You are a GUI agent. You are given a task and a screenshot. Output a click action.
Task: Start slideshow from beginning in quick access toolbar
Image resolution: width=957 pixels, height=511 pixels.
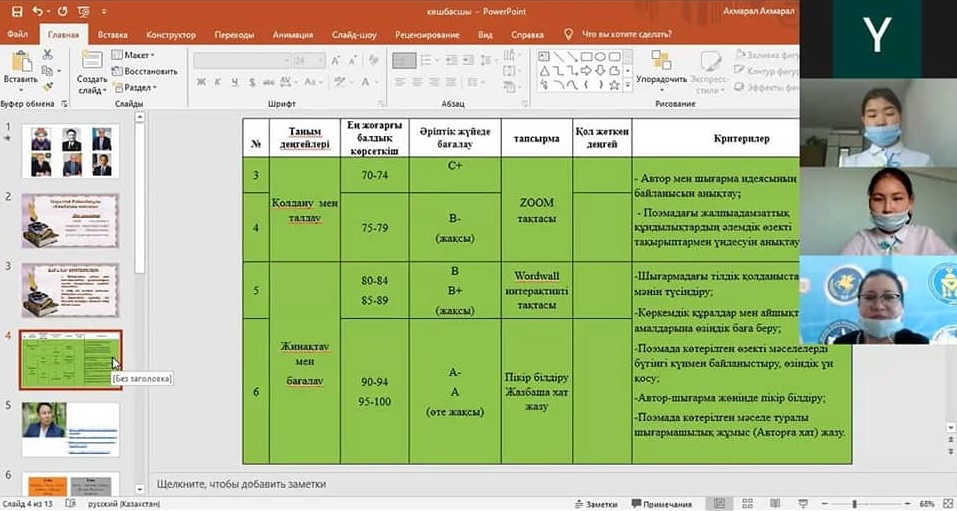[86, 12]
